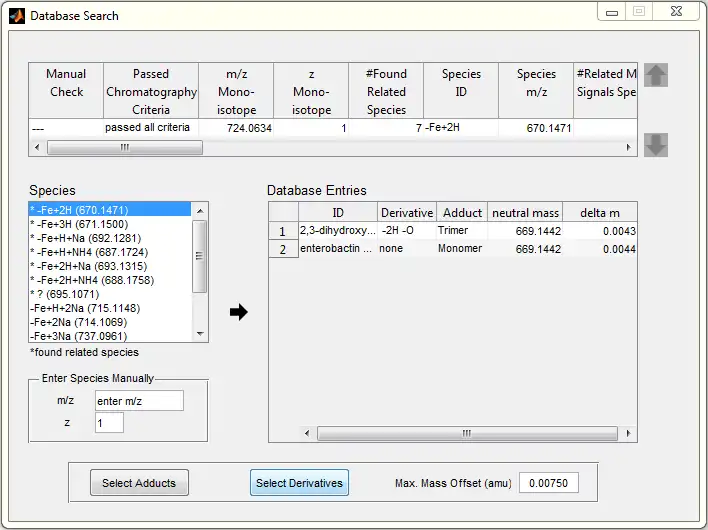Open the Select Adducts dialog
Screen dimensions: 708x530
(139, 483)
